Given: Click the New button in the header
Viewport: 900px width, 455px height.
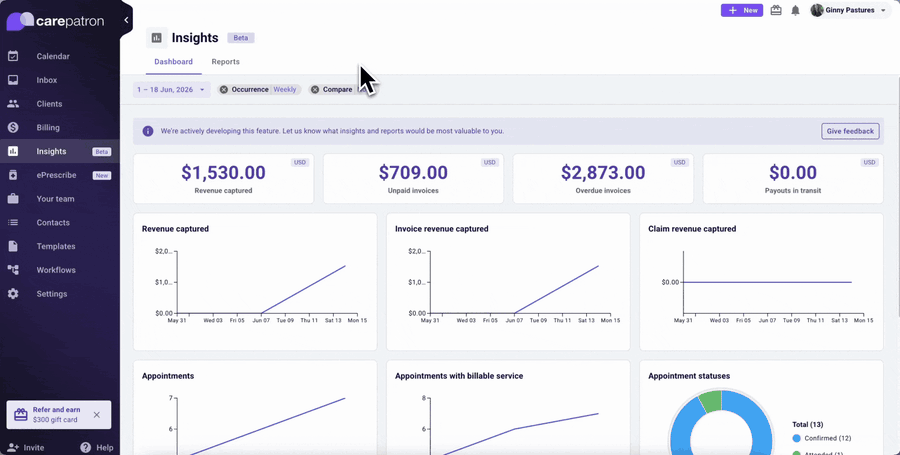Looking at the screenshot, I should pos(742,10).
